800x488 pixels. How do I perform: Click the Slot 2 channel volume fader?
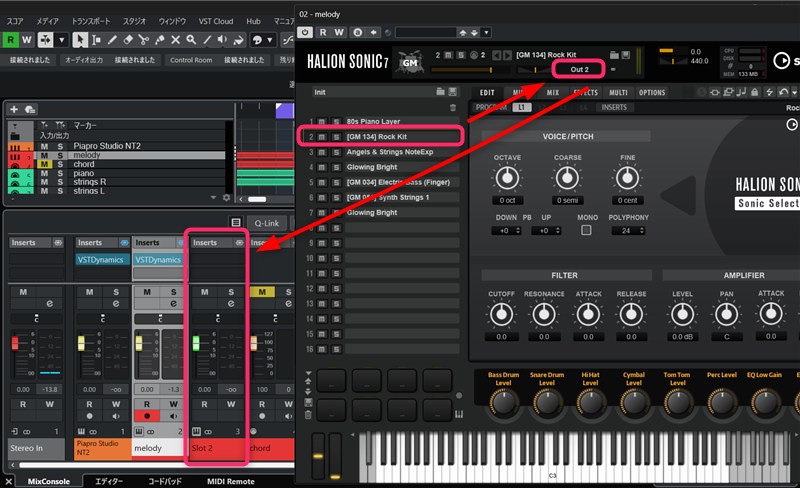(x=196, y=343)
